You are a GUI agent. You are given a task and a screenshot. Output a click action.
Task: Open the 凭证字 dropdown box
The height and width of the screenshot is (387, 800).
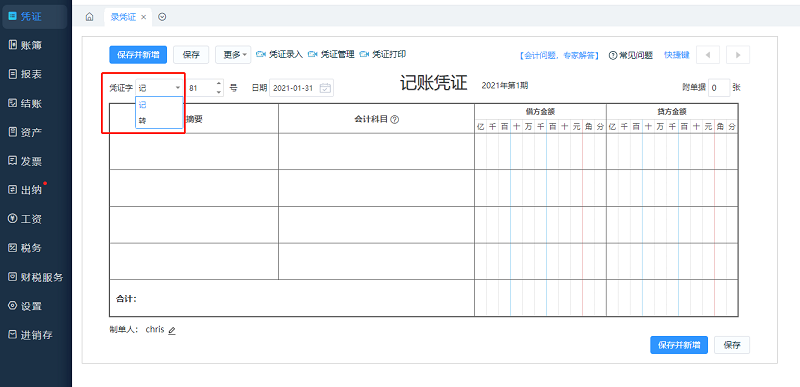[x=159, y=88]
